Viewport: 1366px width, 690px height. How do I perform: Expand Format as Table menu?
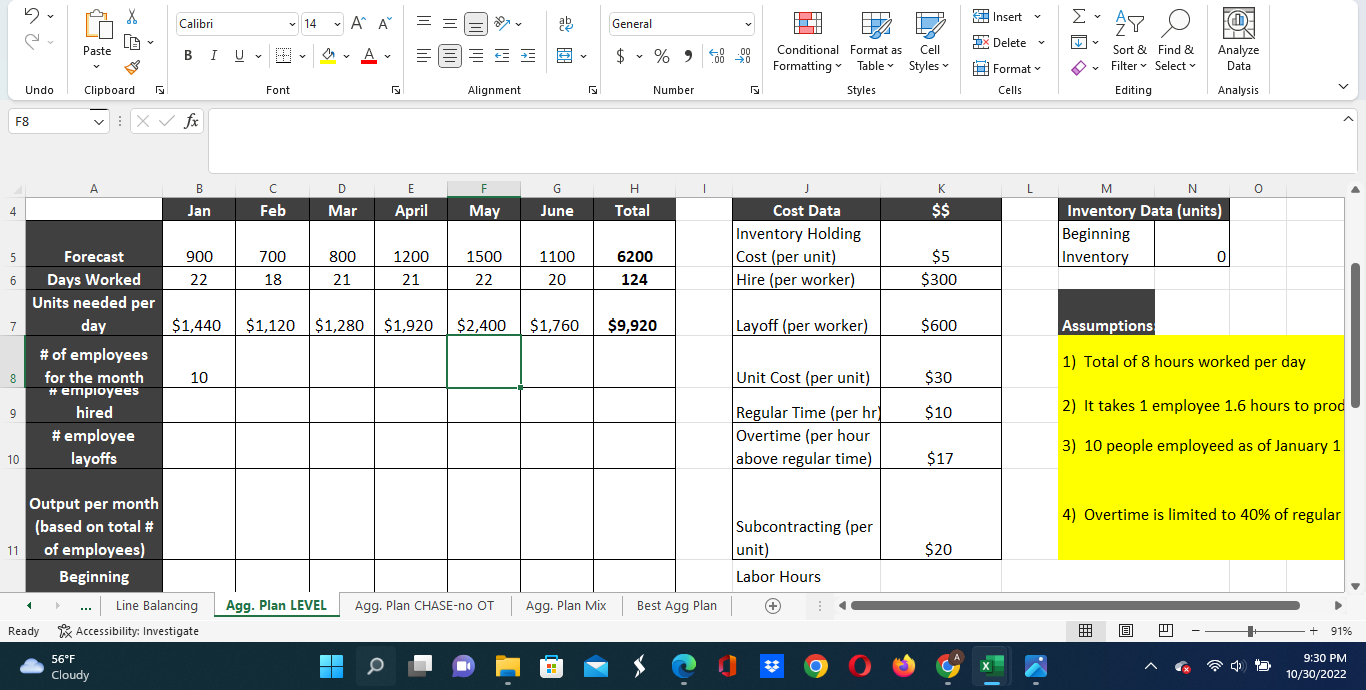coord(875,41)
